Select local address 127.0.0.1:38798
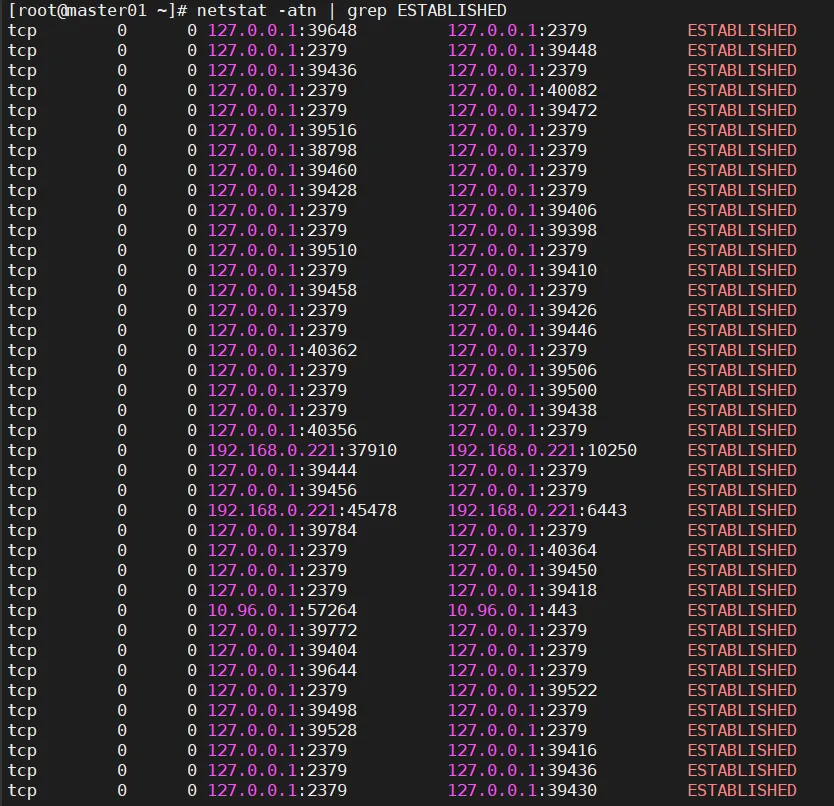 coord(282,151)
